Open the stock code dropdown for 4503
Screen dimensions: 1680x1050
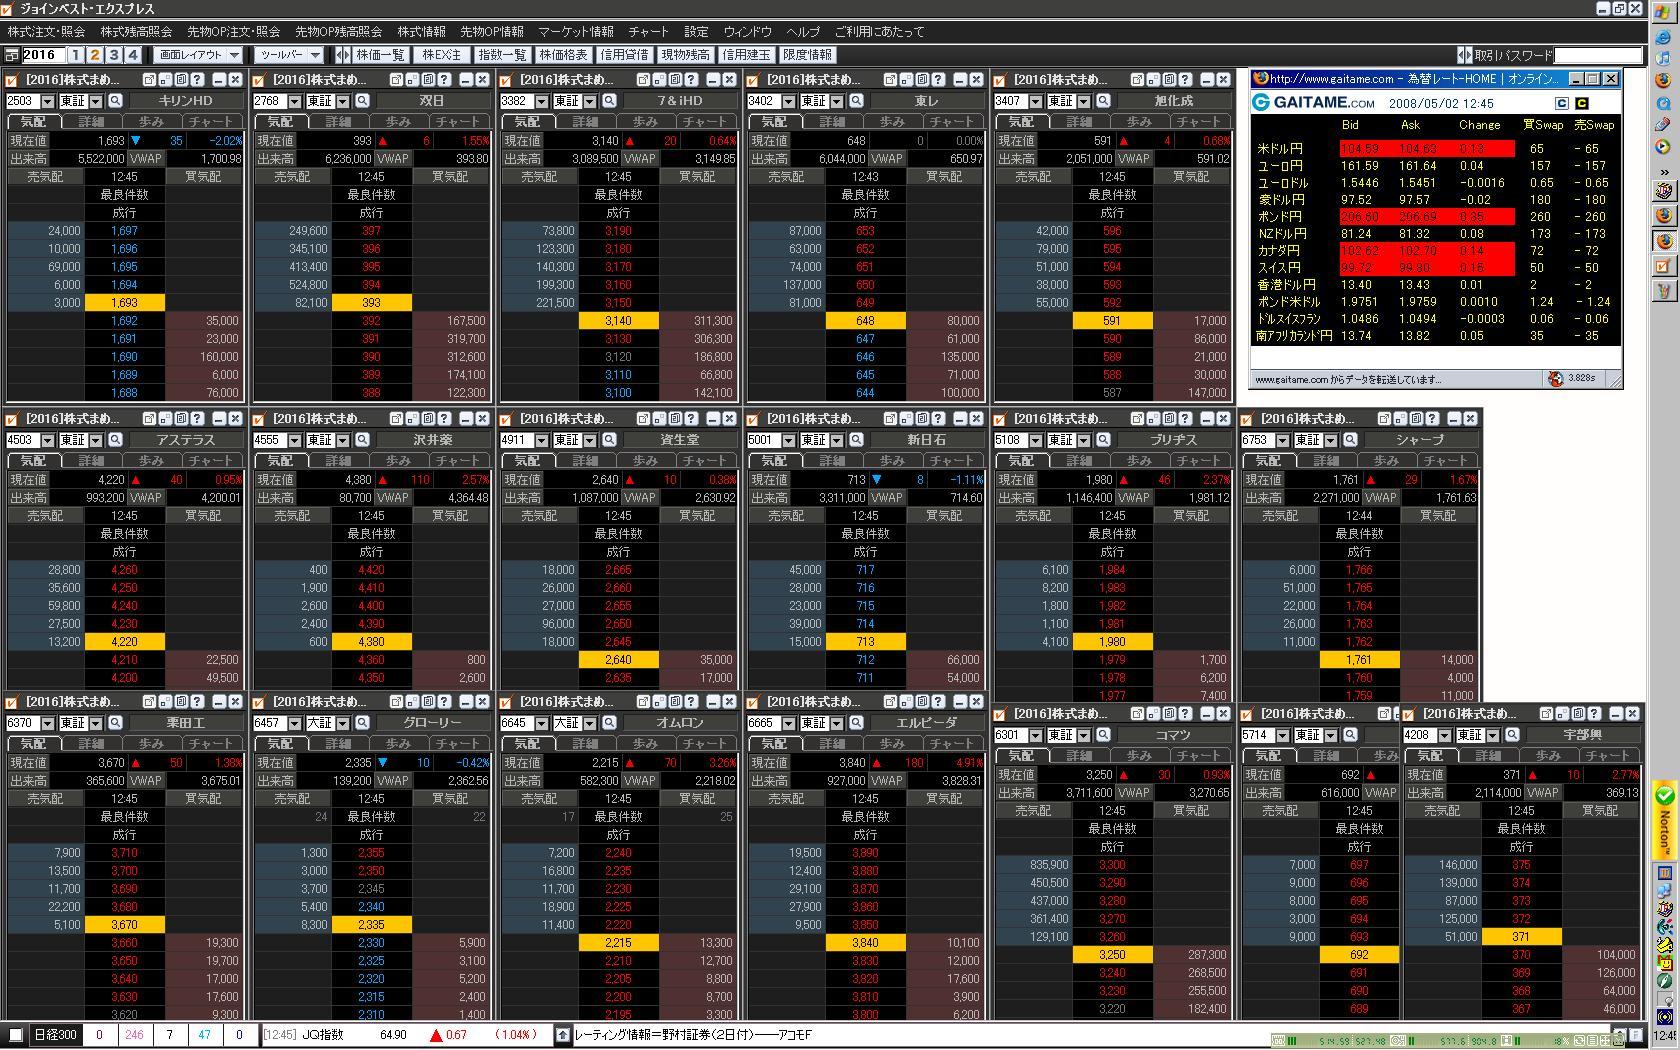tap(47, 440)
